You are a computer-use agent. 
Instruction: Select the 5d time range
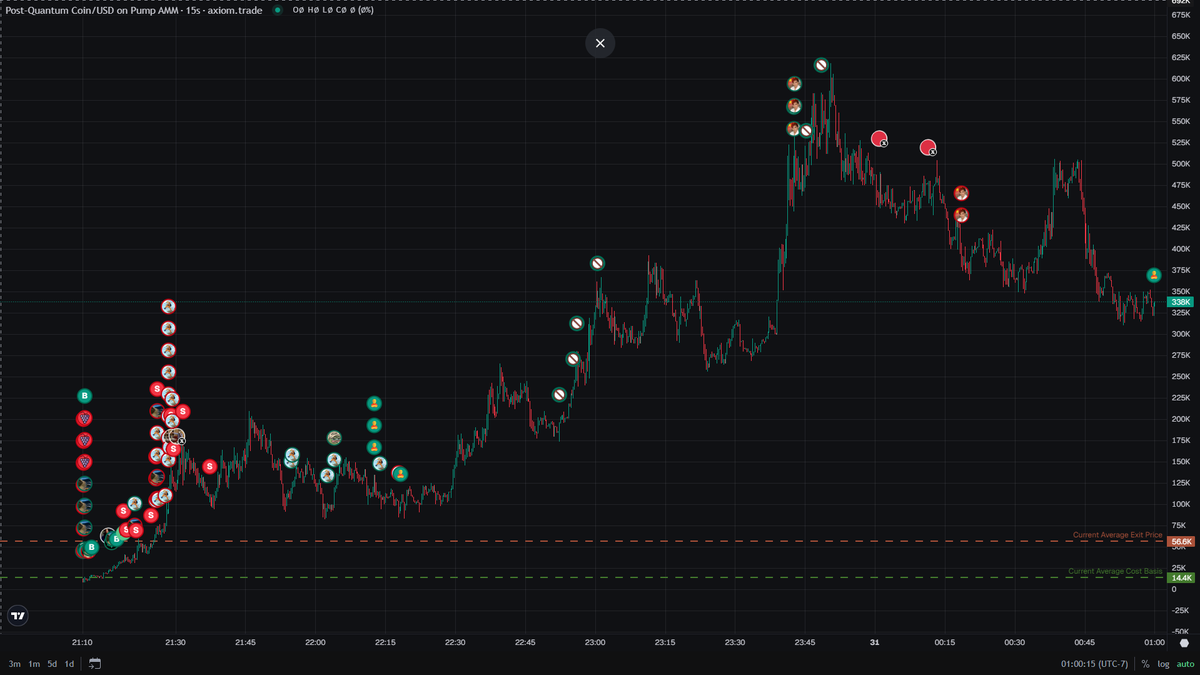[52, 664]
